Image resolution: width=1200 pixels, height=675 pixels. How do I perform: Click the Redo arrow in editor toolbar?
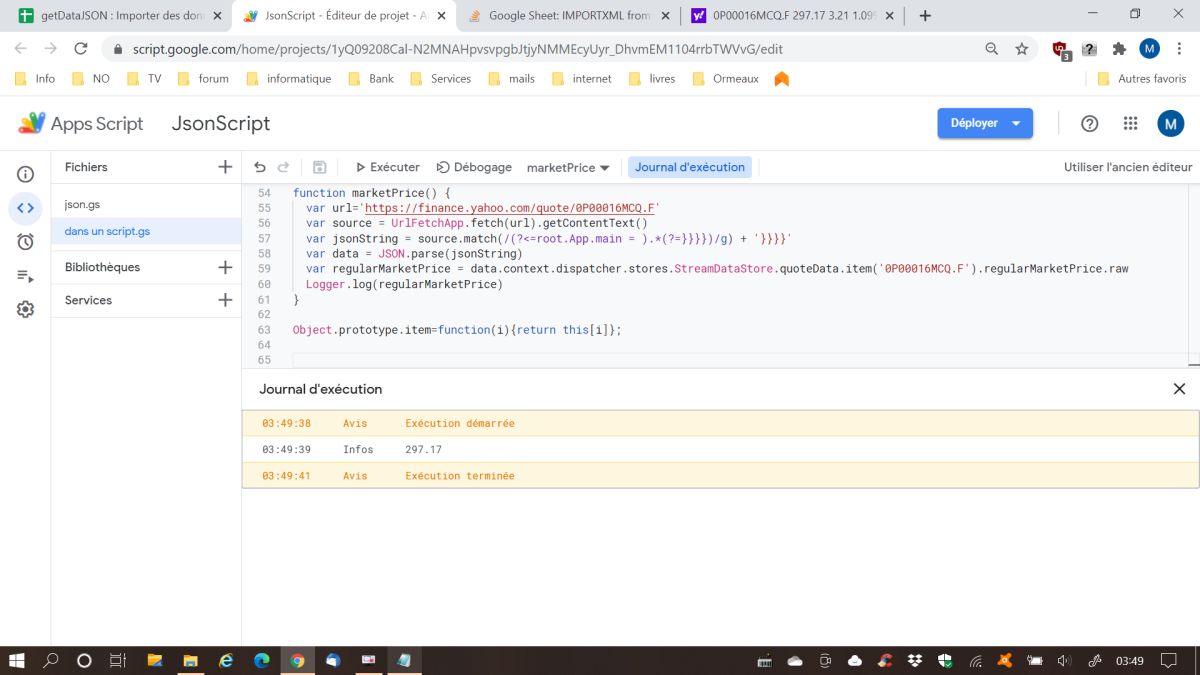283,167
